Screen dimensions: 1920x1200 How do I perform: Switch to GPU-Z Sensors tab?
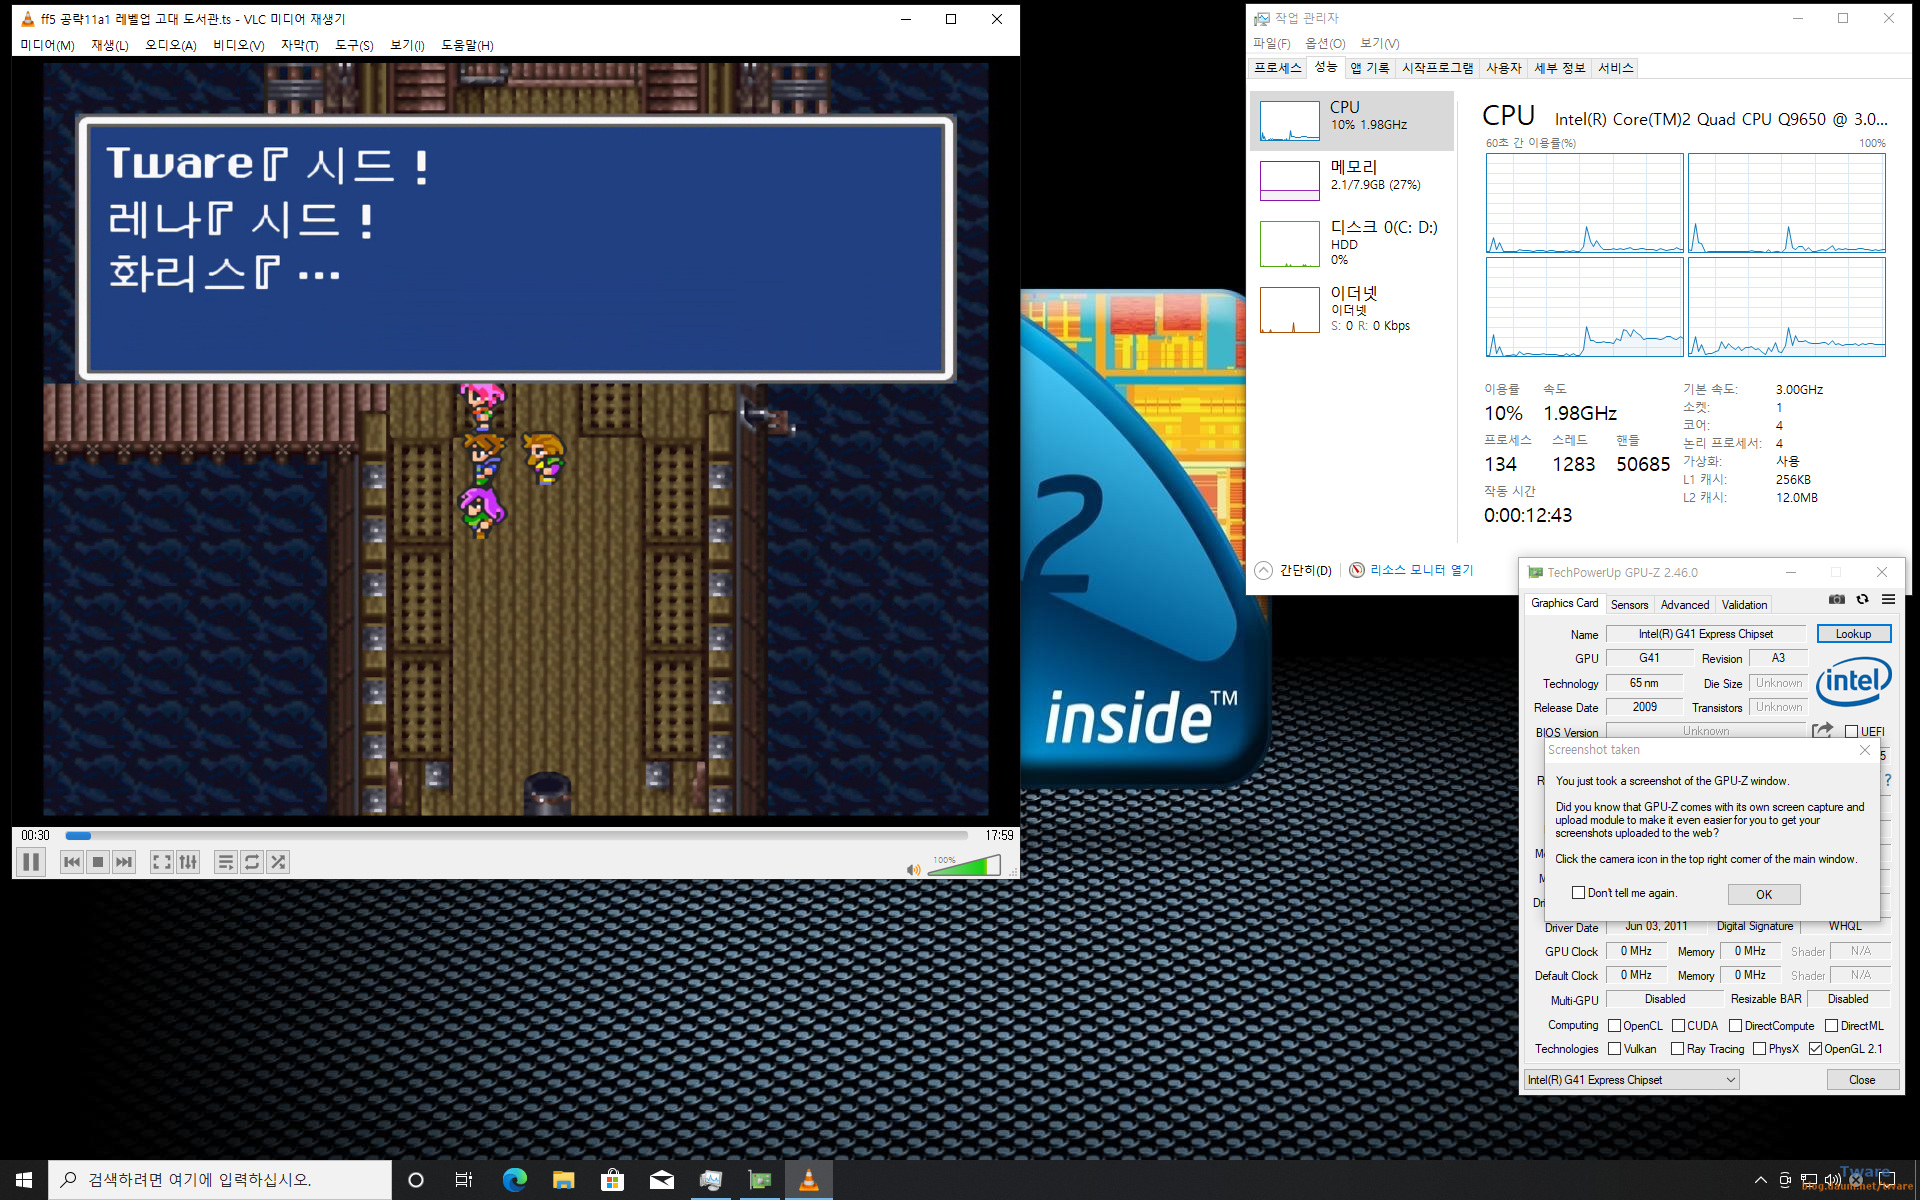click(x=1629, y=605)
